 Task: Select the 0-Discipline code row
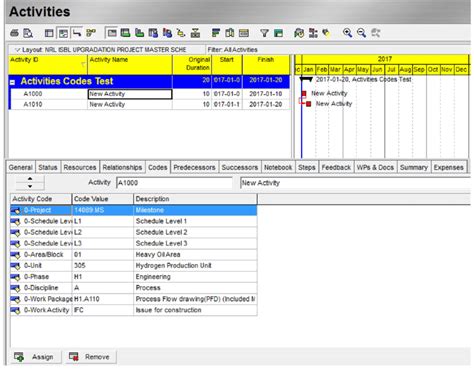(134, 288)
